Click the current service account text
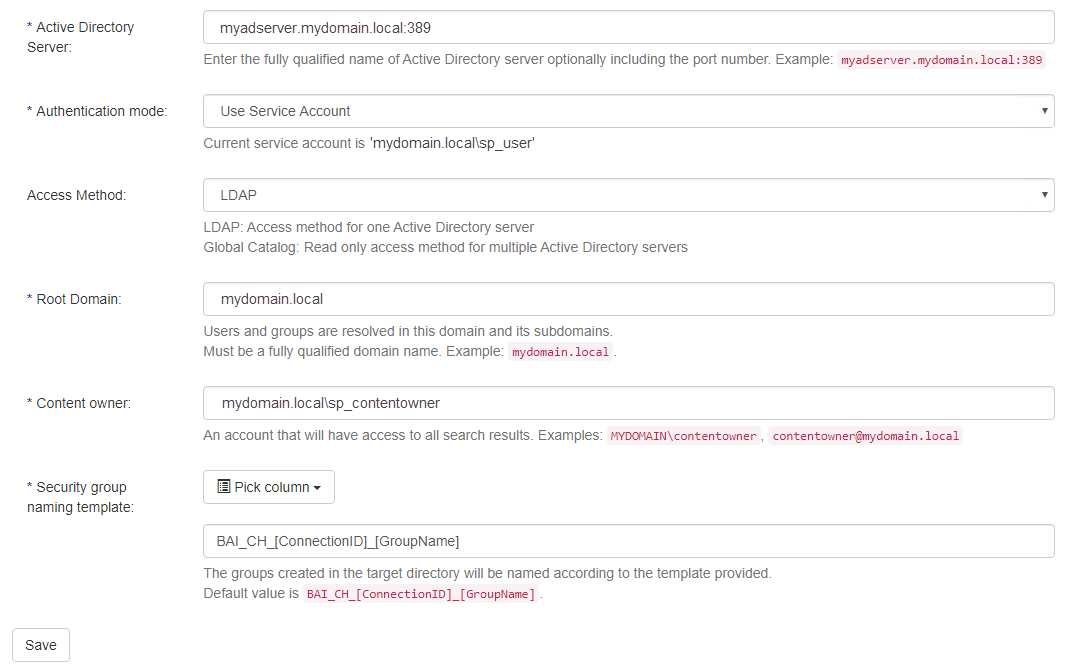 (x=369, y=143)
